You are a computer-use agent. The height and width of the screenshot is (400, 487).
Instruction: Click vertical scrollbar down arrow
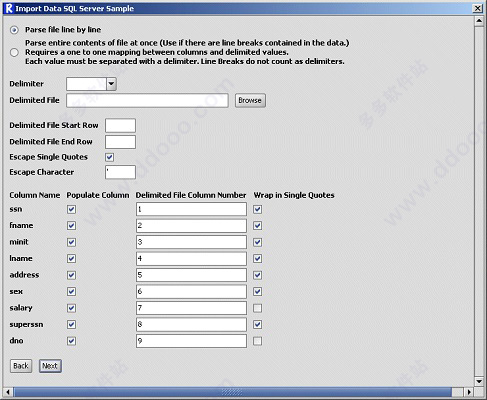[479, 381]
